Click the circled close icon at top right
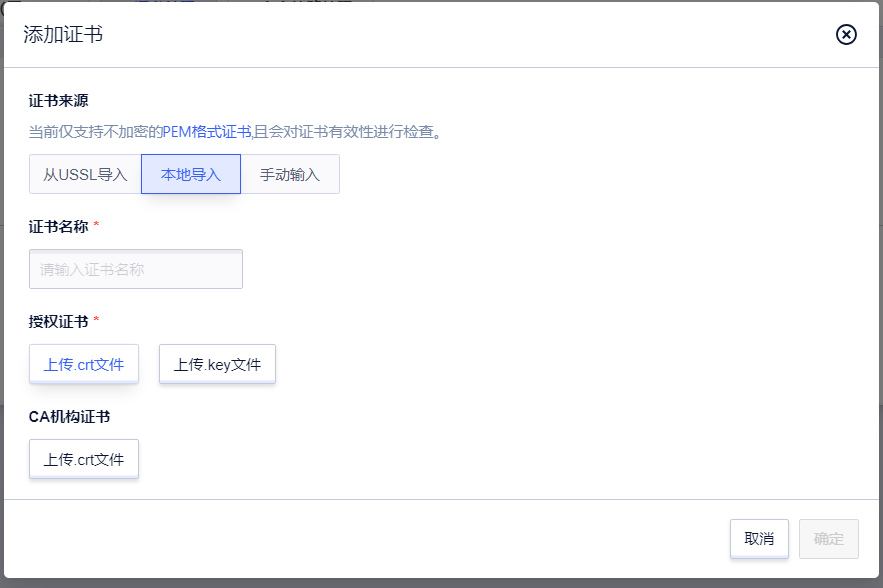This screenshot has width=883, height=588. point(846,34)
